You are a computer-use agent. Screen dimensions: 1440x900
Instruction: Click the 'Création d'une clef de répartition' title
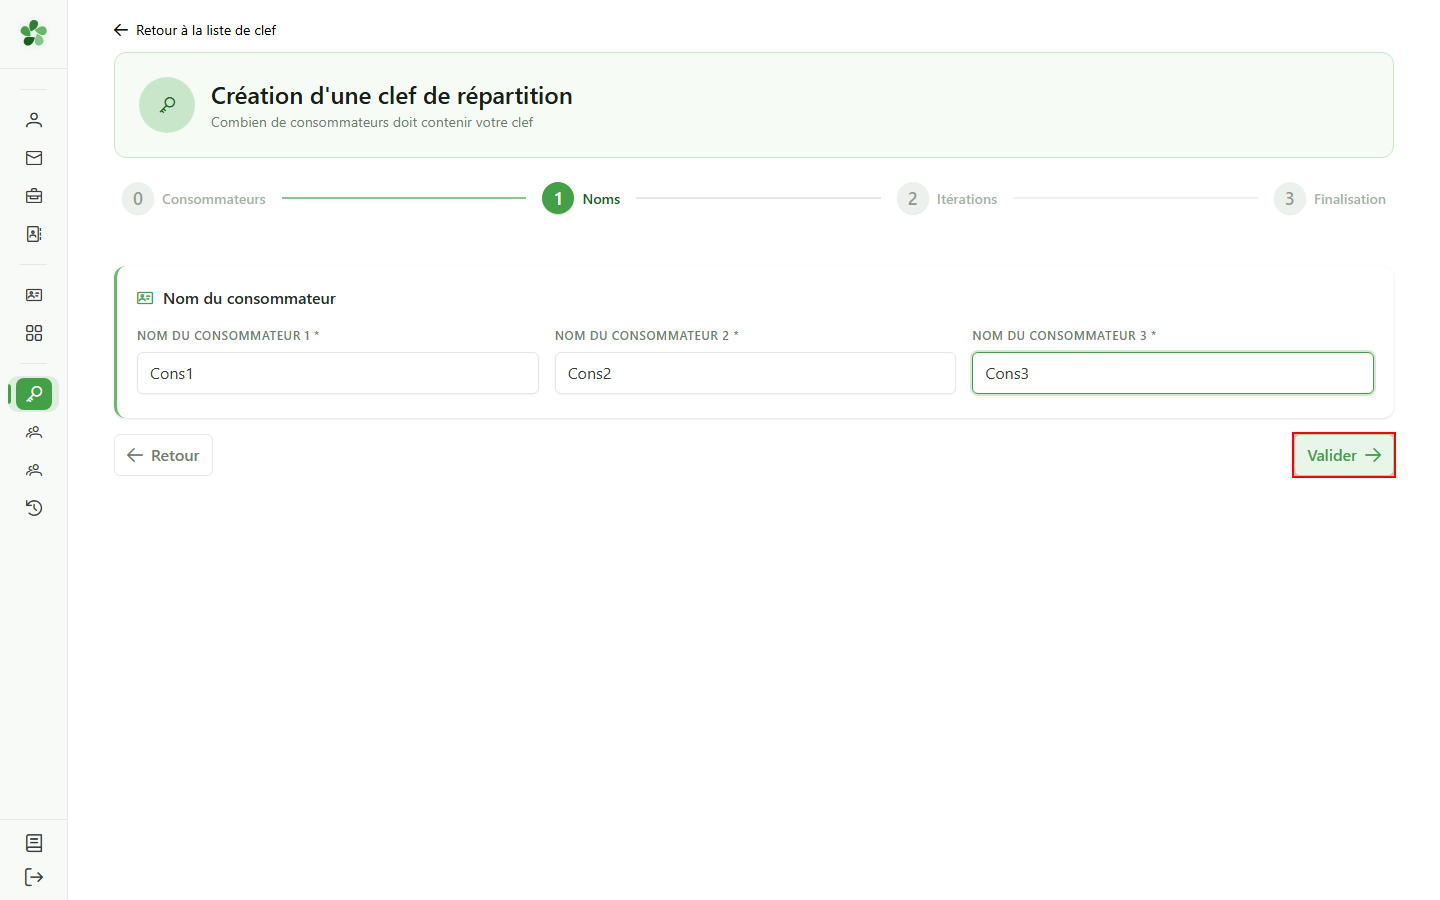(392, 96)
